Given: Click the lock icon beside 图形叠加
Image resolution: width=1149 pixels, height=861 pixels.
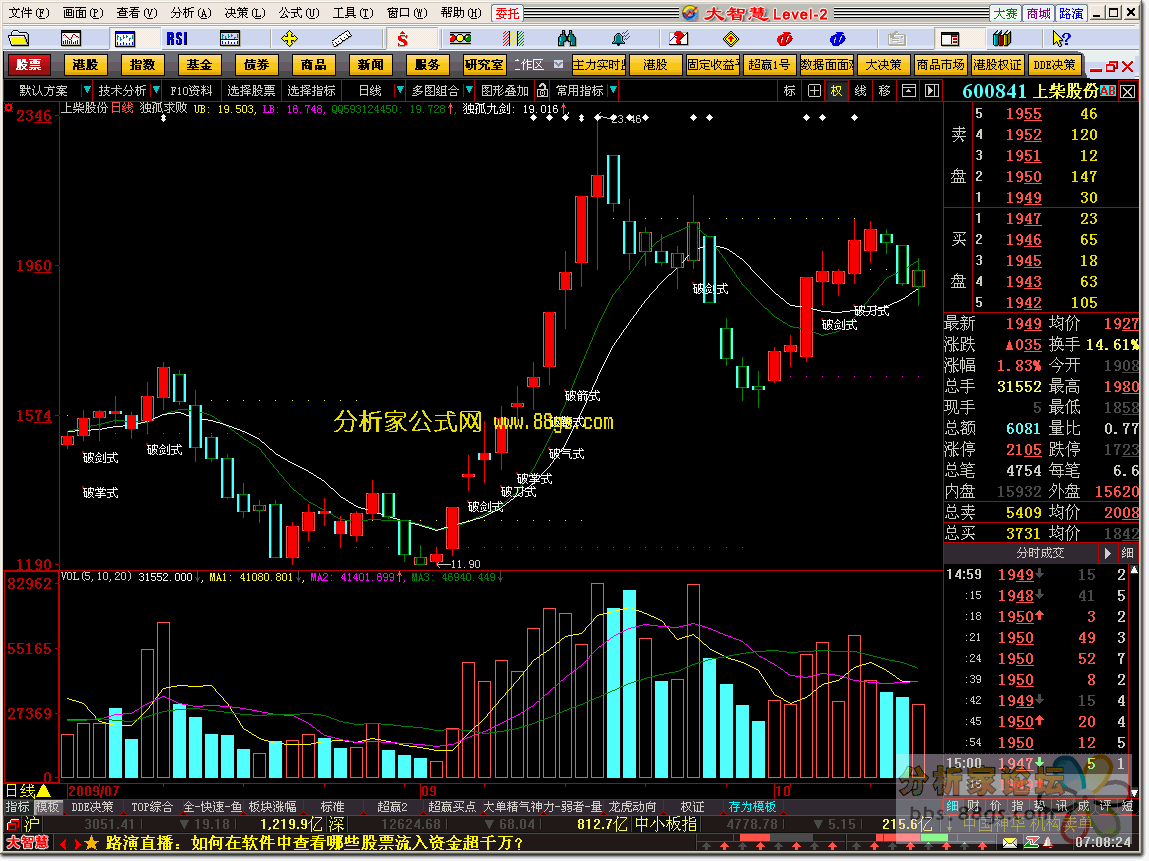Looking at the screenshot, I should 542,90.
